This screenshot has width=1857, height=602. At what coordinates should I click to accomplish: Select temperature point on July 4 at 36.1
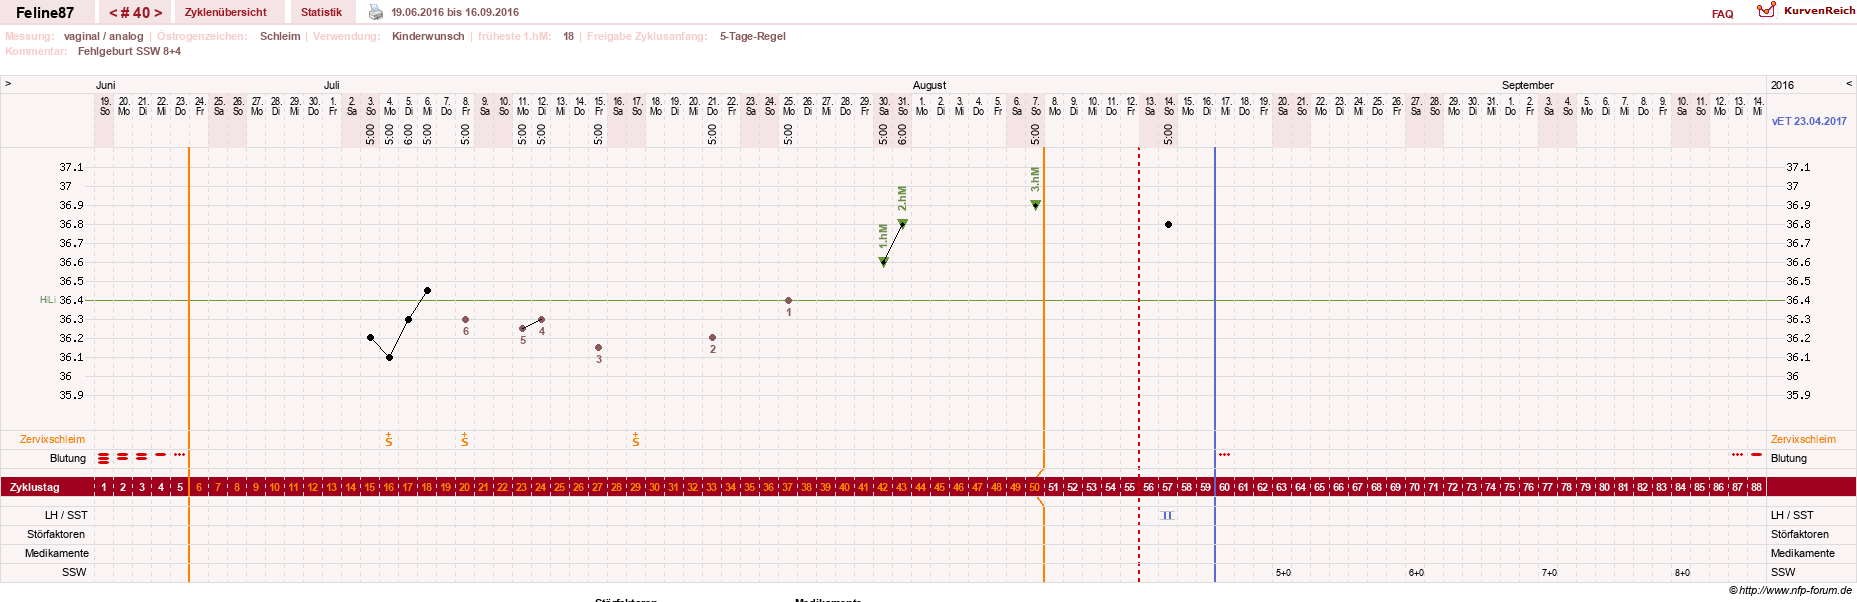pyautogui.click(x=389, y=357)
